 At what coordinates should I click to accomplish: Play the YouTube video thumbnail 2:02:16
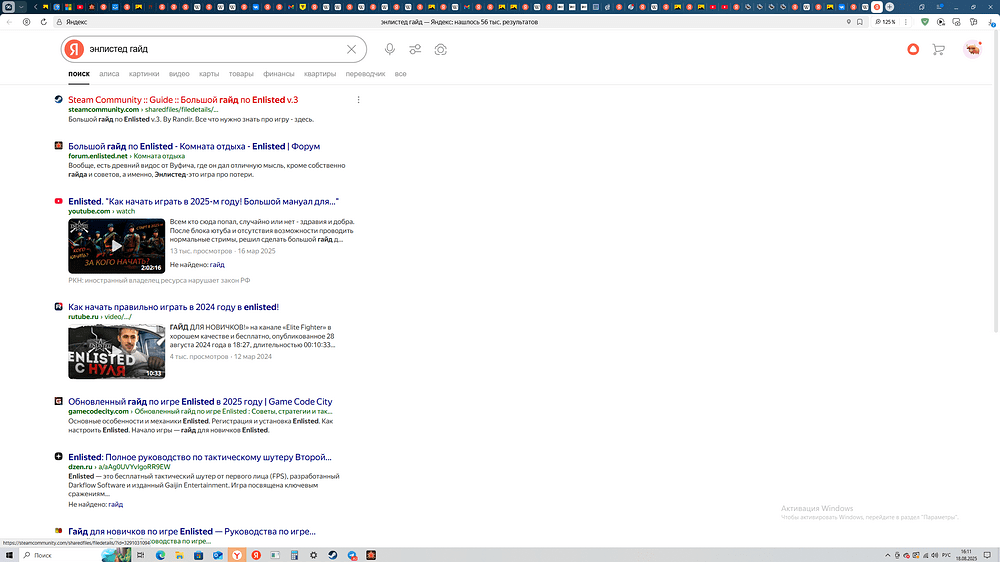117,246
